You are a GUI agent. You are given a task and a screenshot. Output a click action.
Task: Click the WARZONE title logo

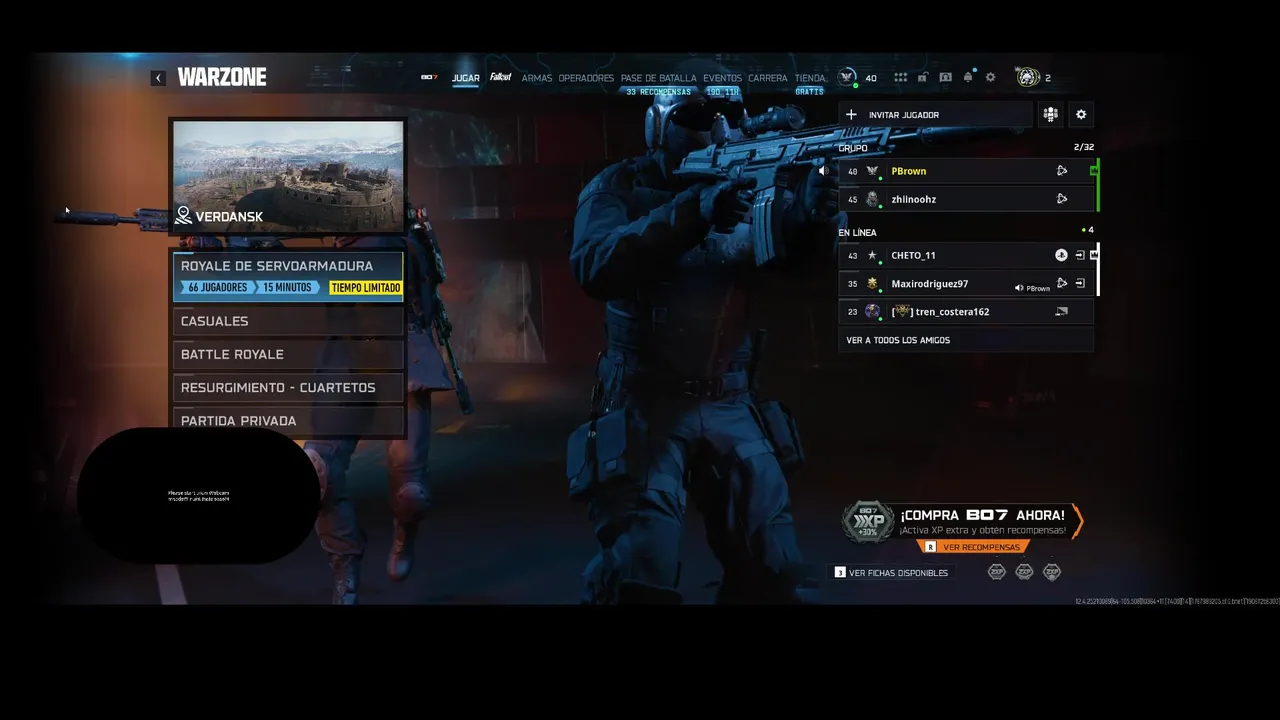(222, 77)
